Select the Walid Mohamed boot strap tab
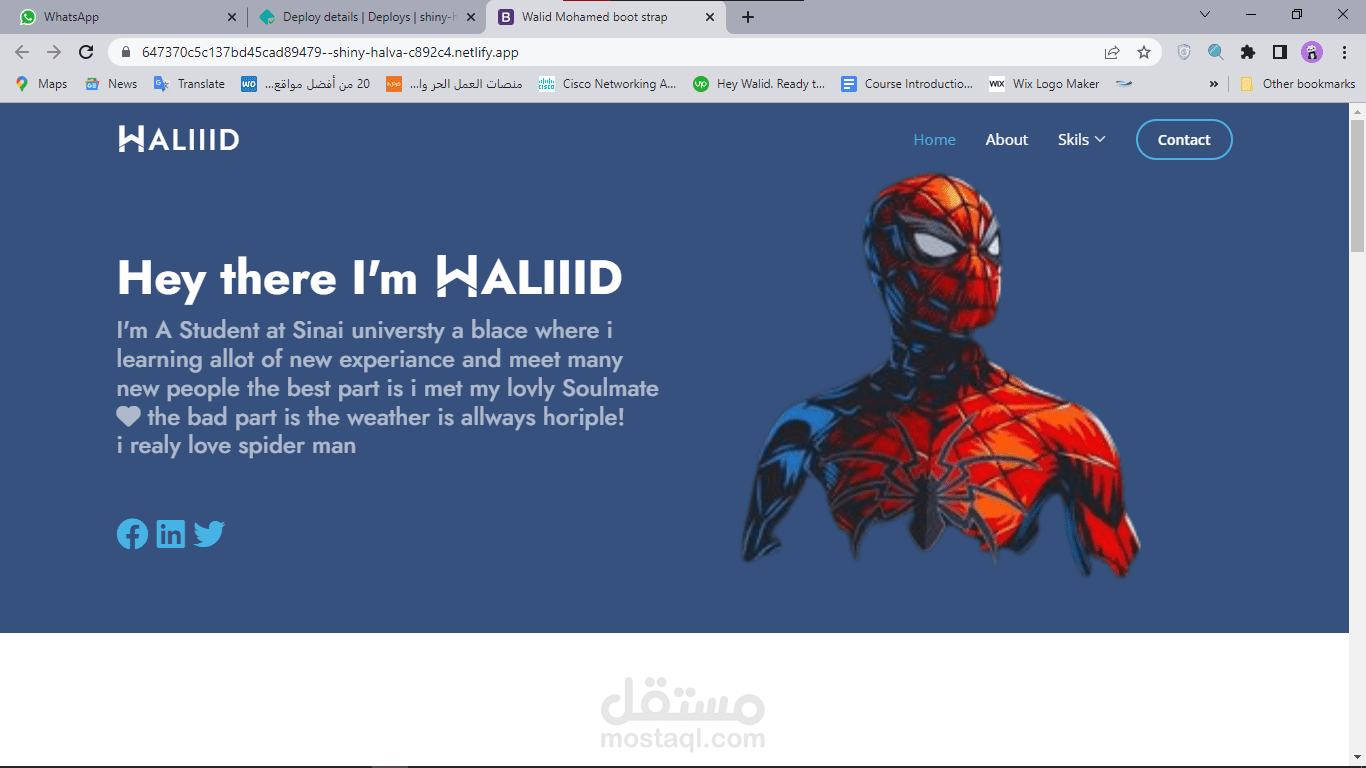 click(607, 17)
